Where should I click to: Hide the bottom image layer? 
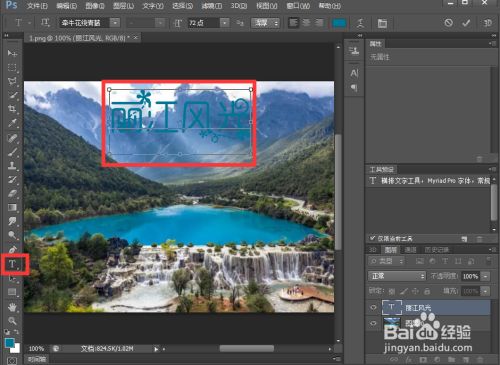point(373,323)
